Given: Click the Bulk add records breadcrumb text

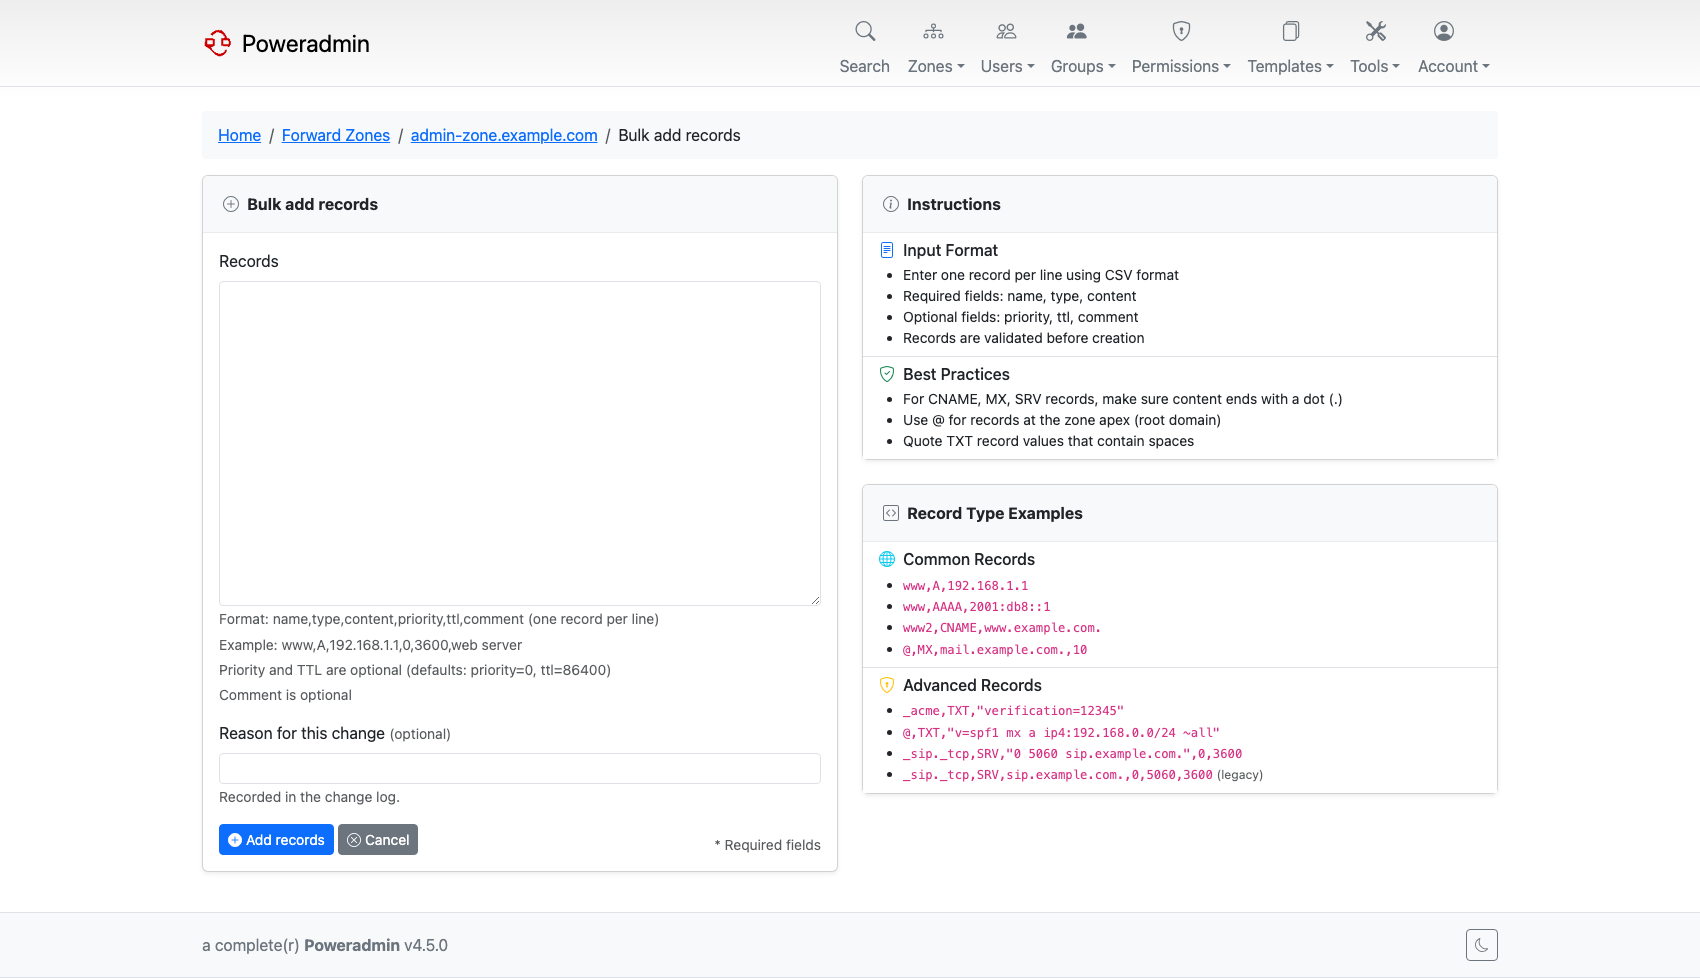Looking at the screenshot, I should click(x=679, y=135).
